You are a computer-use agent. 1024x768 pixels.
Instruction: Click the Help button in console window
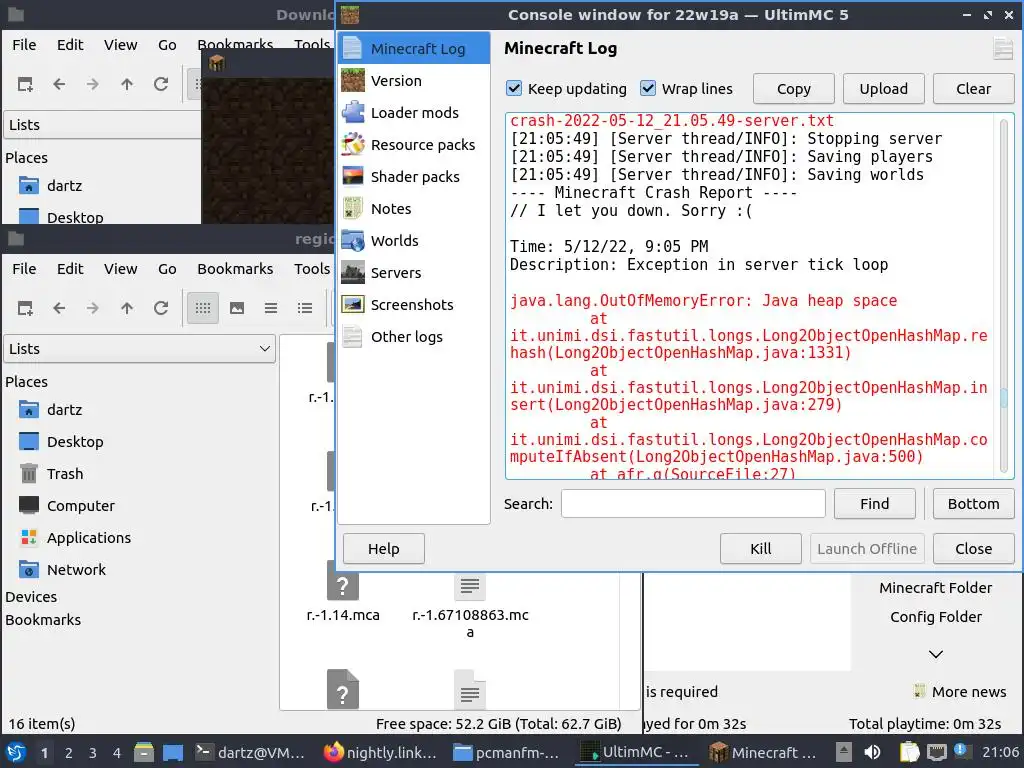click(383, 549)
